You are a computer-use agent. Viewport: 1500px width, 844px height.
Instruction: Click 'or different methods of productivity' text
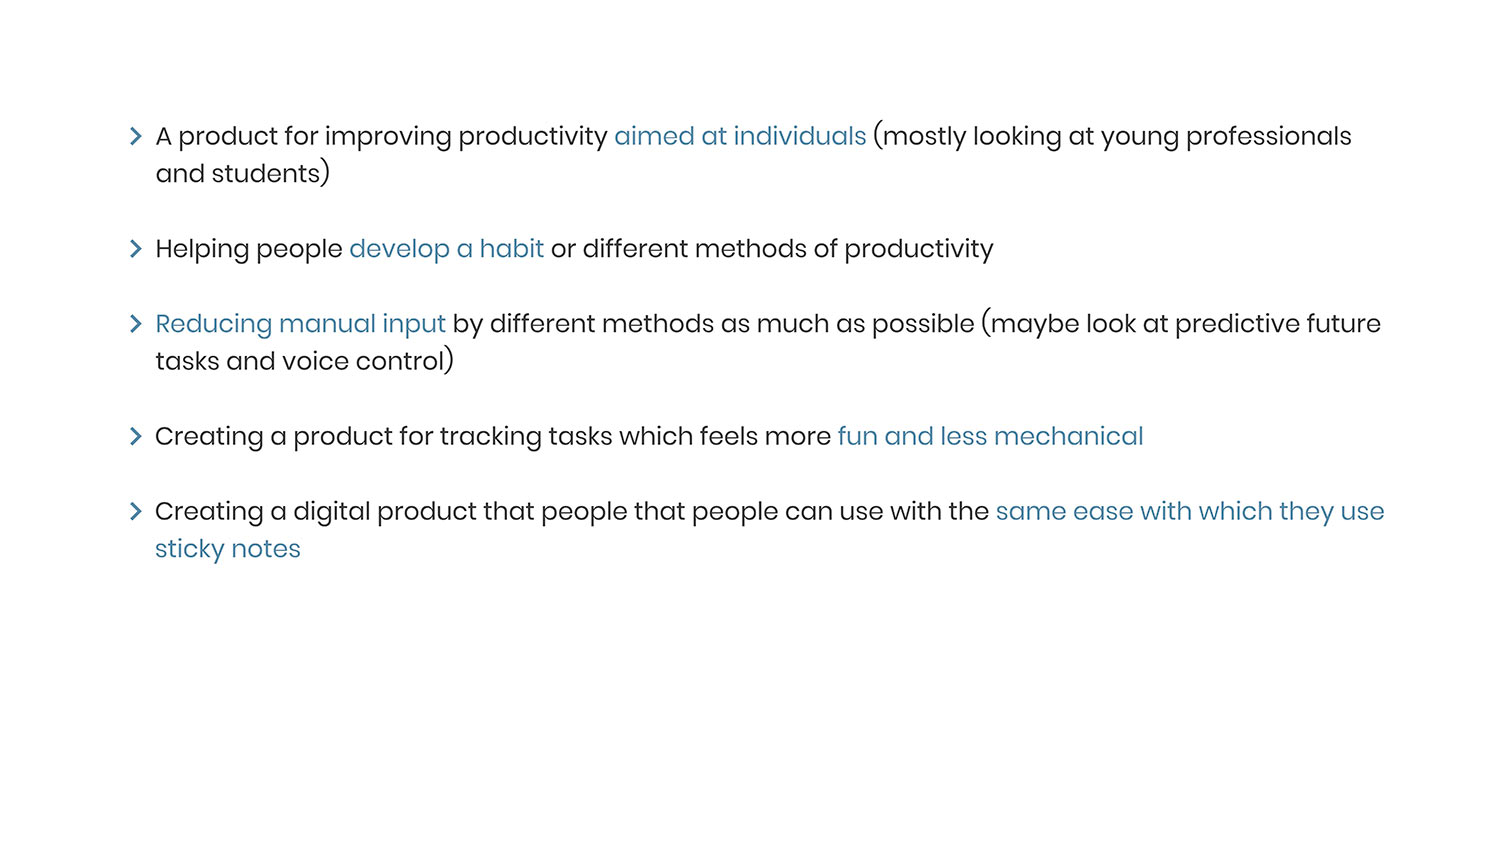point(772,249)
